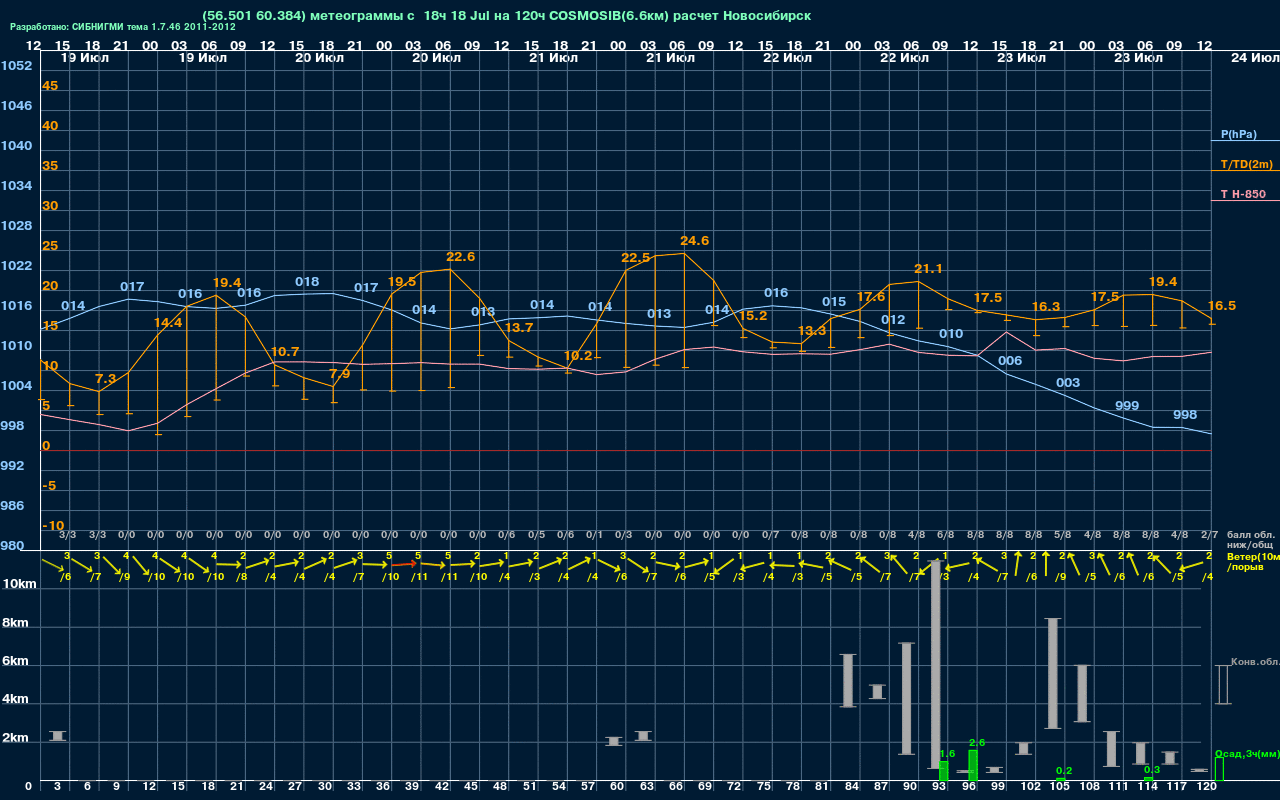The height and width of the screenshot is (800, 1280).
Task: Click the 006 pressure curve label
Action: point(1010,361)
